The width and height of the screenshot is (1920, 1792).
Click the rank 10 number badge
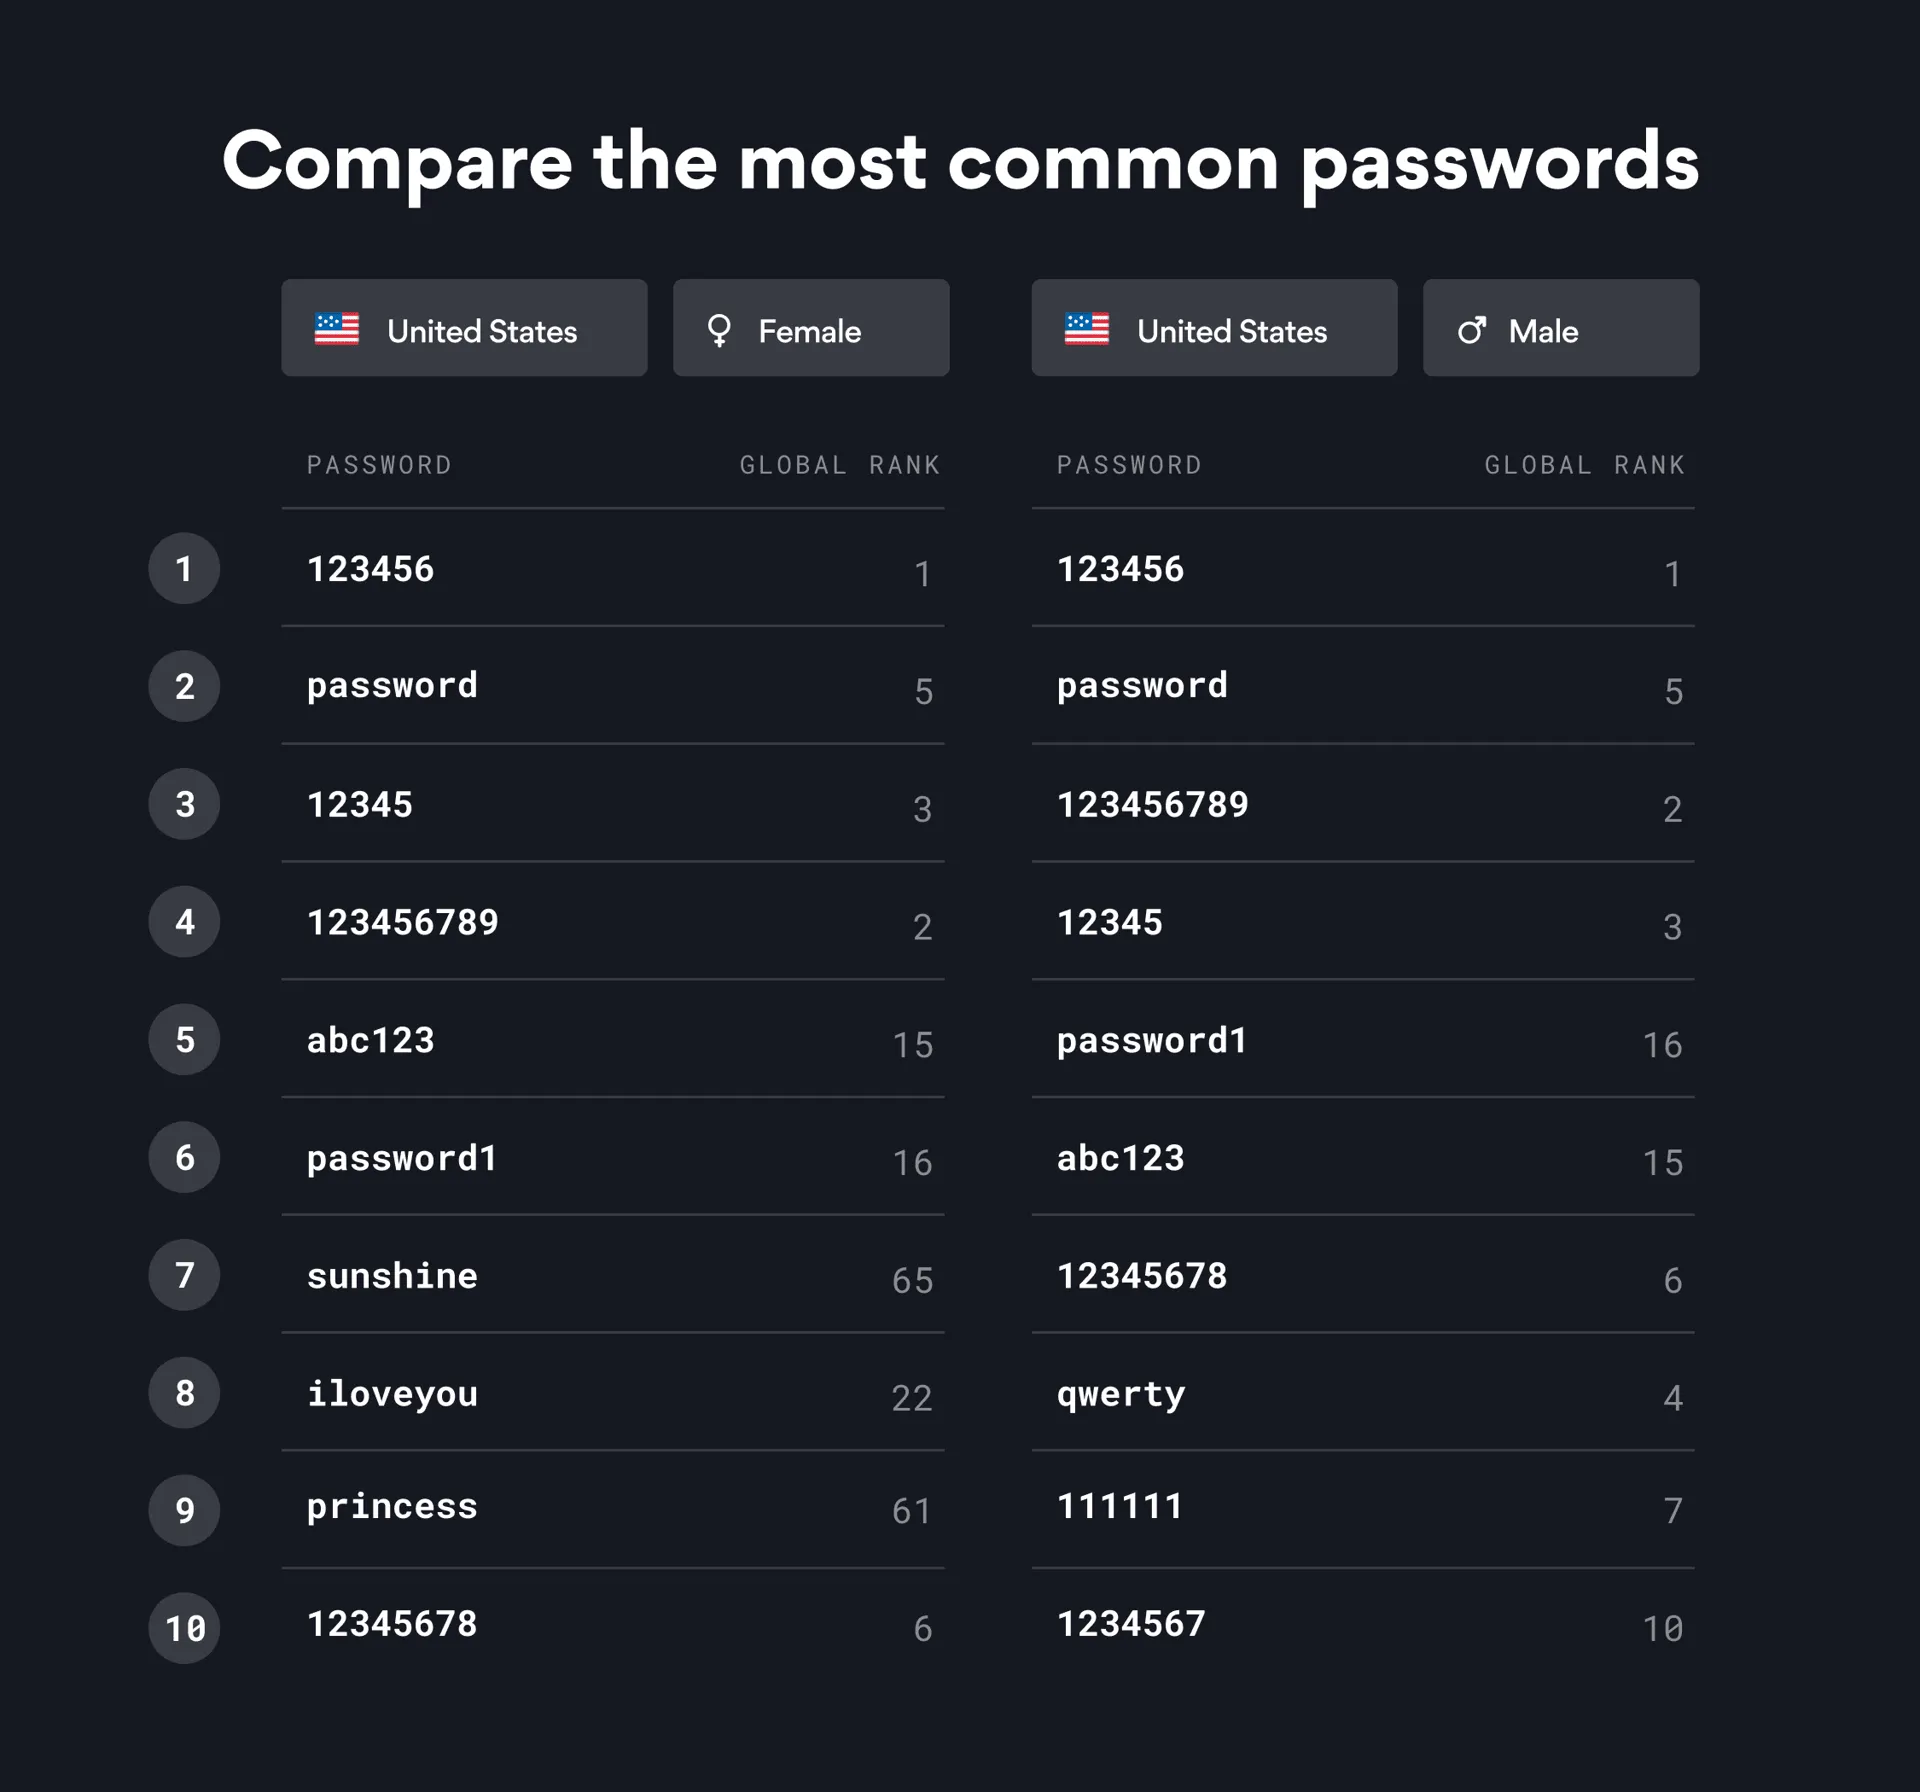coord(184,1627)
